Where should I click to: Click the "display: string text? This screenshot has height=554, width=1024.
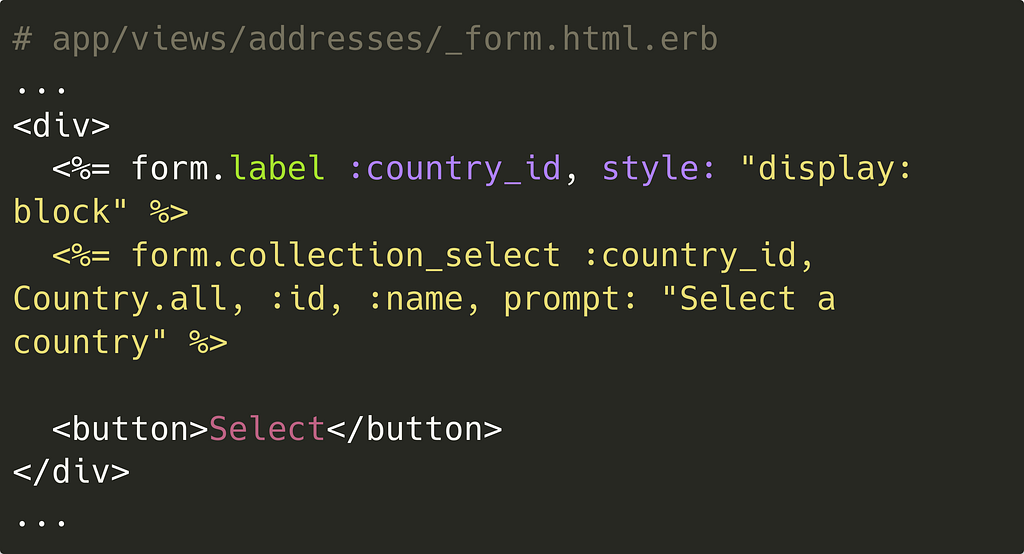pos(826,170)
